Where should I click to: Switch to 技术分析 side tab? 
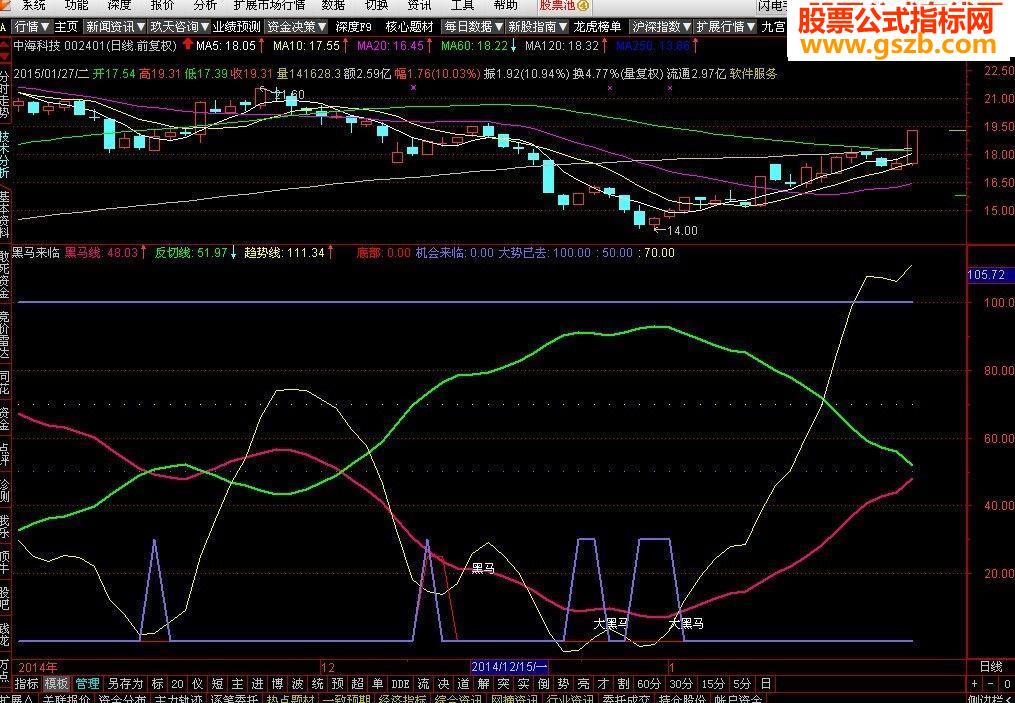5,155
